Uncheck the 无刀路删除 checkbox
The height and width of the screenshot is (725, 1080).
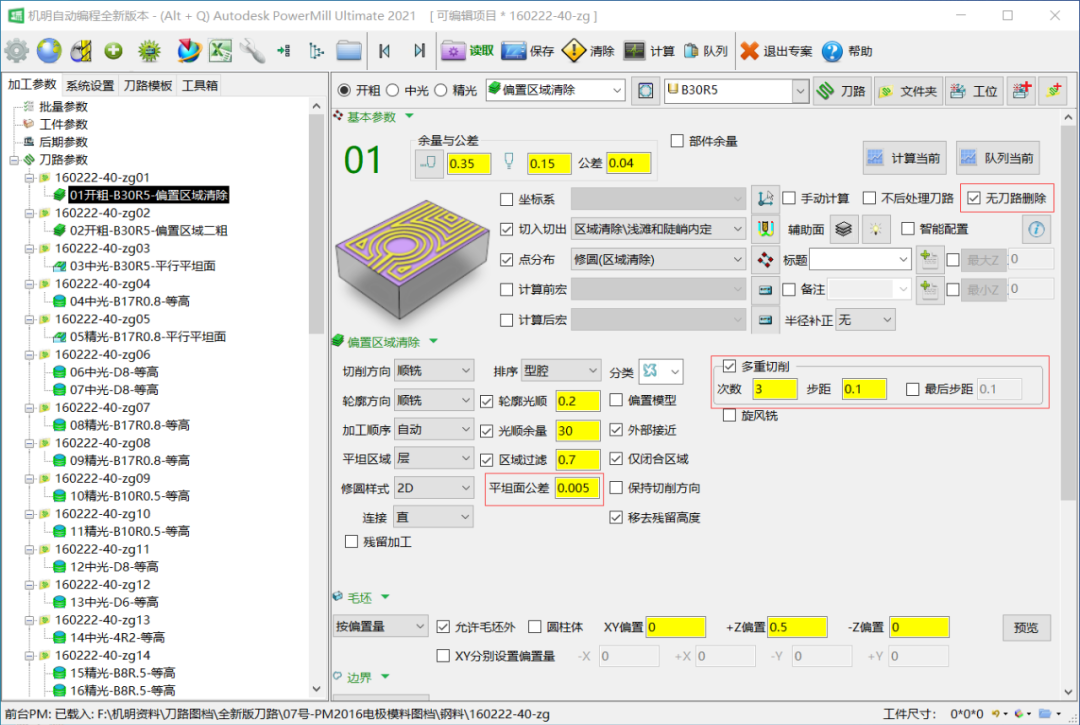(x=974, y=198)
